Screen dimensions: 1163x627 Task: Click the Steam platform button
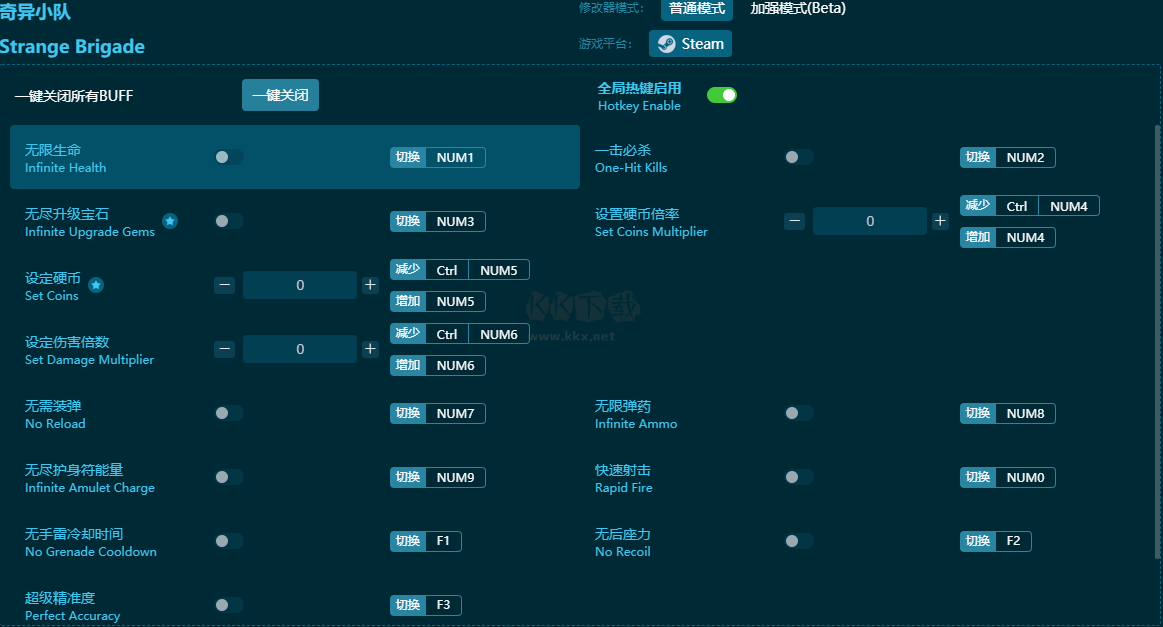pyautogui.click(x=690, y=44)
